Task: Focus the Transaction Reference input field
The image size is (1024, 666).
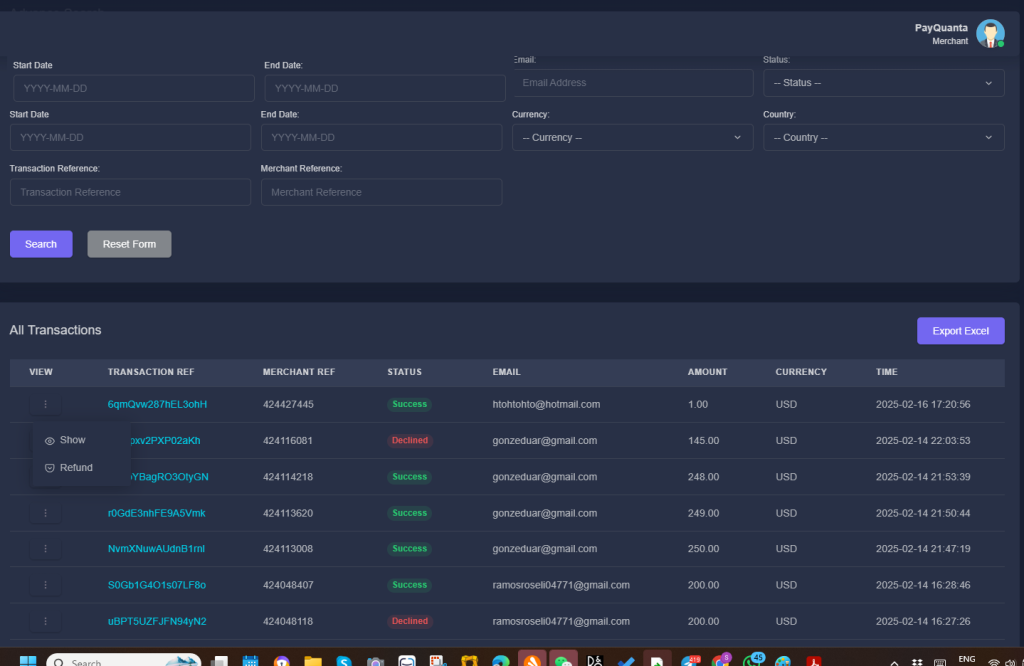Action: [130, 192]
